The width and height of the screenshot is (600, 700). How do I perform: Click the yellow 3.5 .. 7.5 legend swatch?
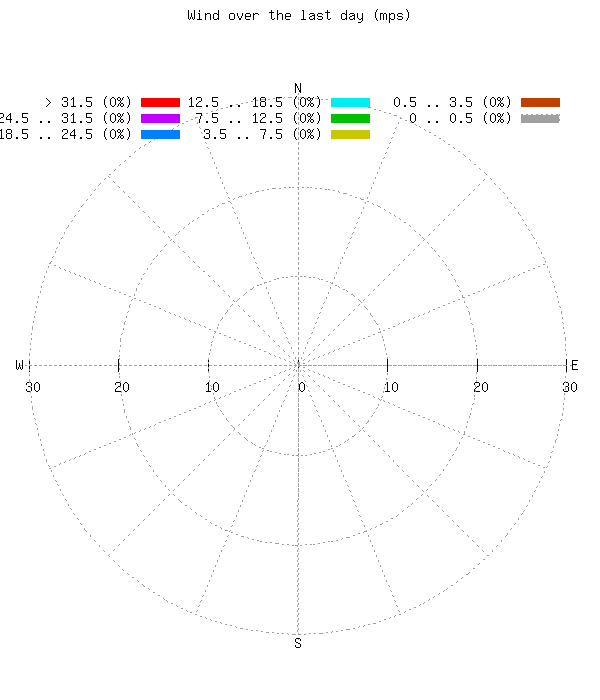pos(350,134)
